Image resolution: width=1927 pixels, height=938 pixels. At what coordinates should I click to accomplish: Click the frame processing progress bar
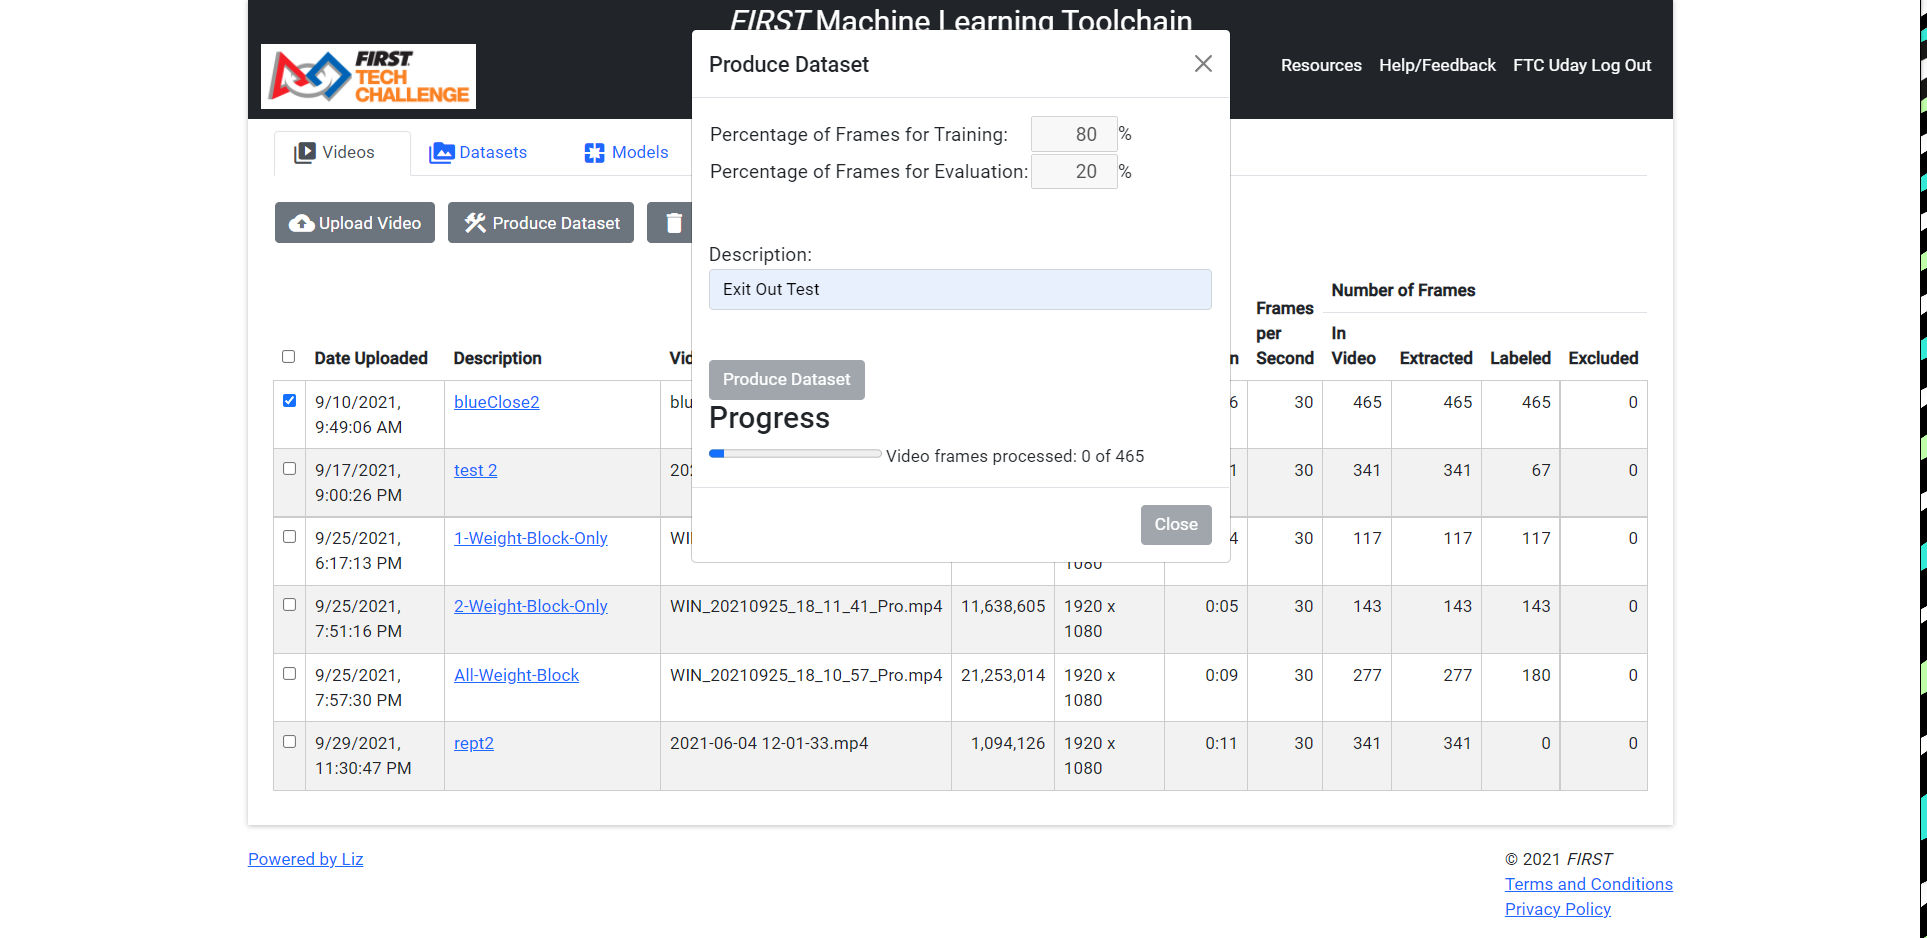click(x=794, y=453)
